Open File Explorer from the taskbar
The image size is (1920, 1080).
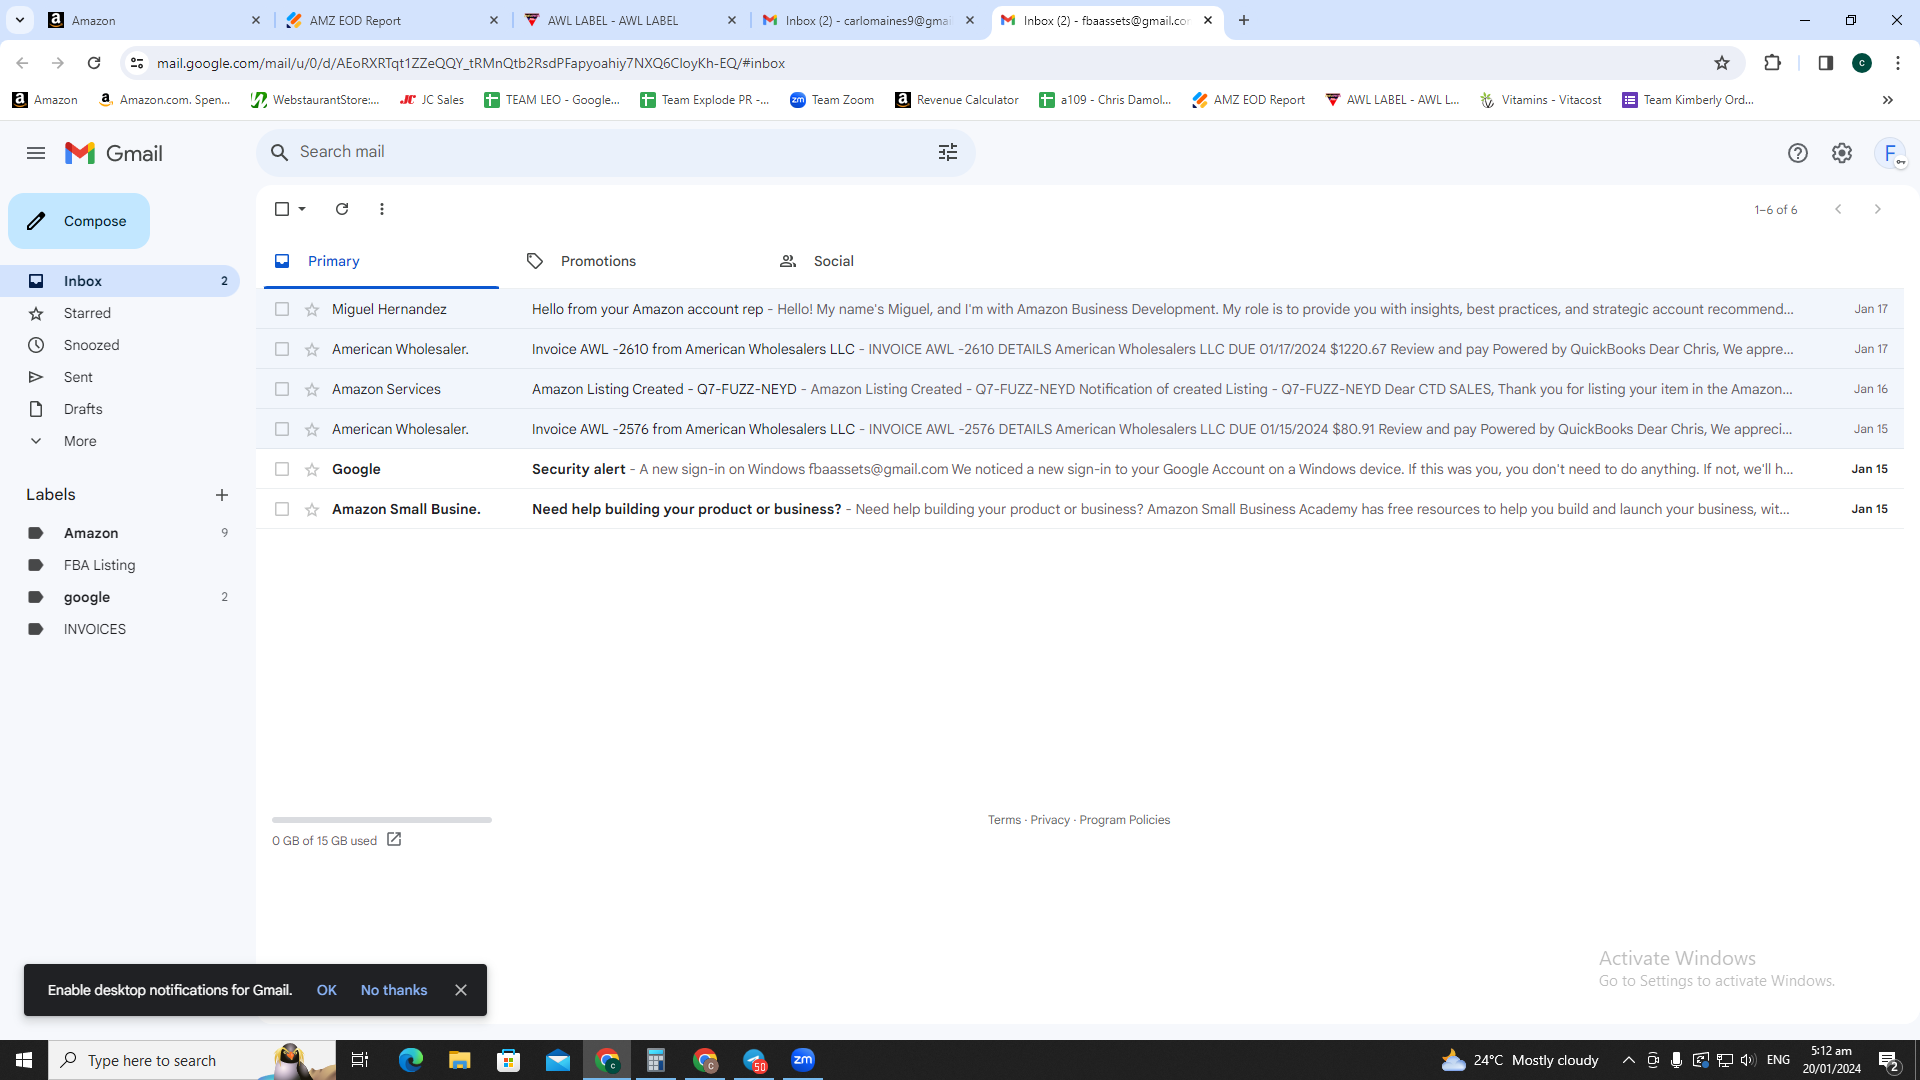click(x=459, y=1060)
